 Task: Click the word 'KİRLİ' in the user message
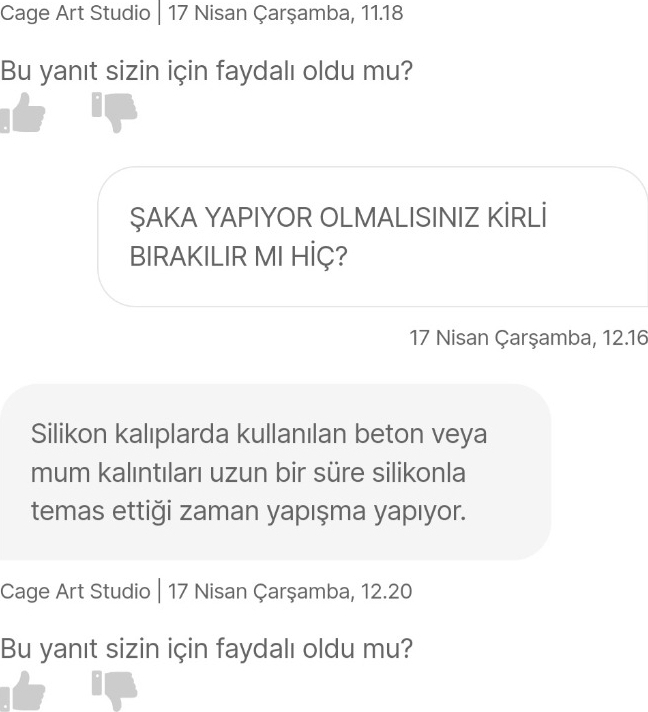coord(517,217)
